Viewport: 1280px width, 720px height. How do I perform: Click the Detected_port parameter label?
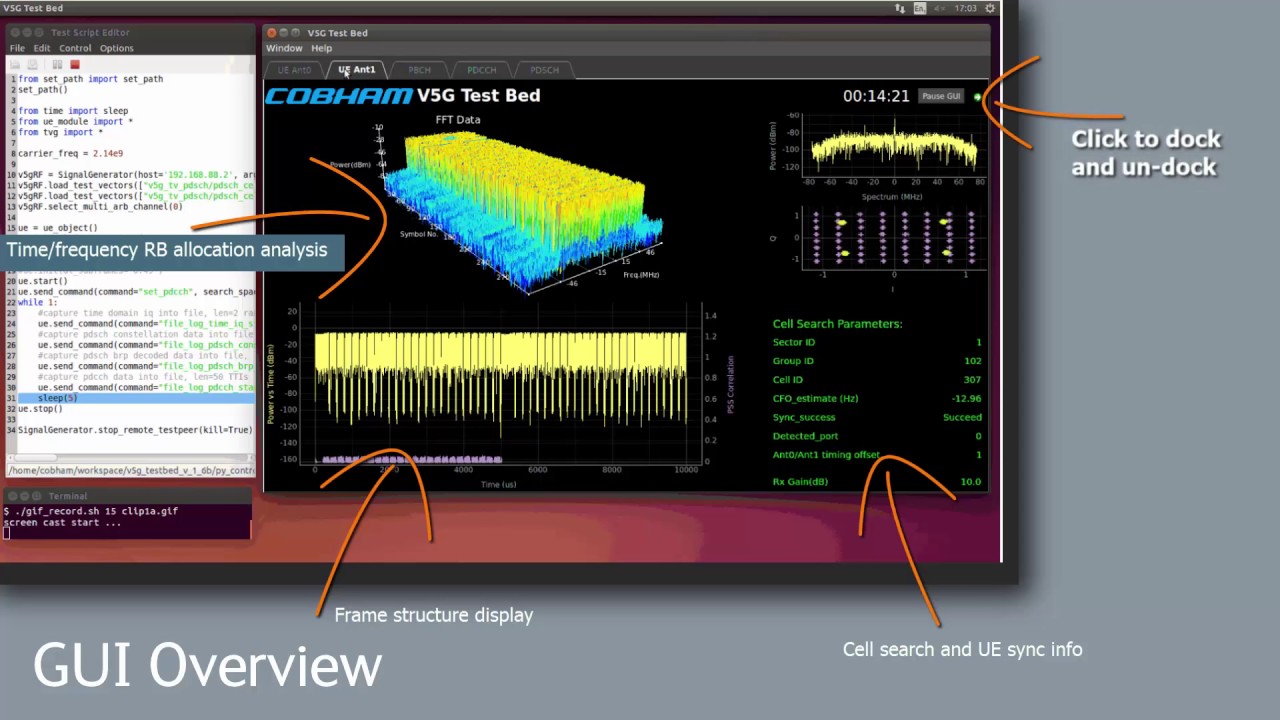pos(806,436)
